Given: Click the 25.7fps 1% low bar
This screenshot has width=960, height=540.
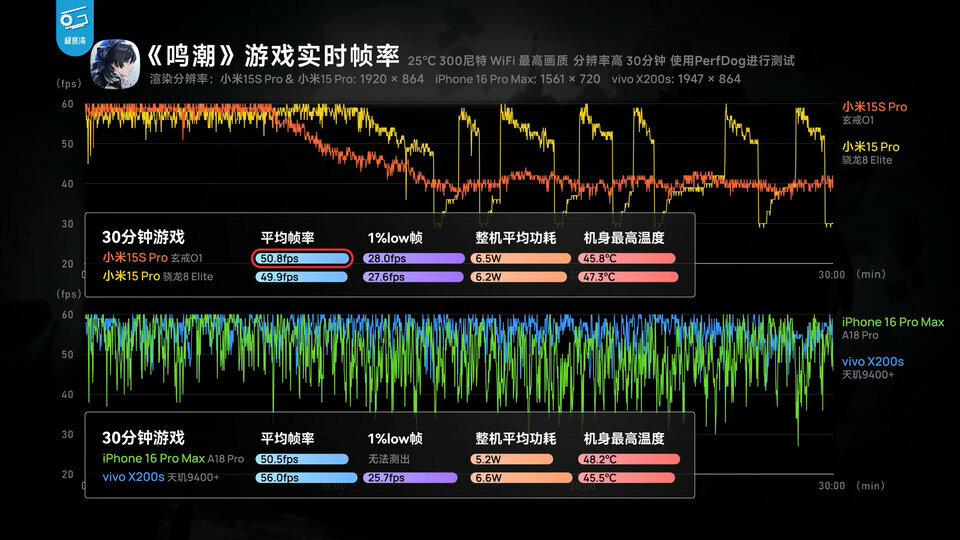Looking at the screenshot, I should (x=410, y=478).
